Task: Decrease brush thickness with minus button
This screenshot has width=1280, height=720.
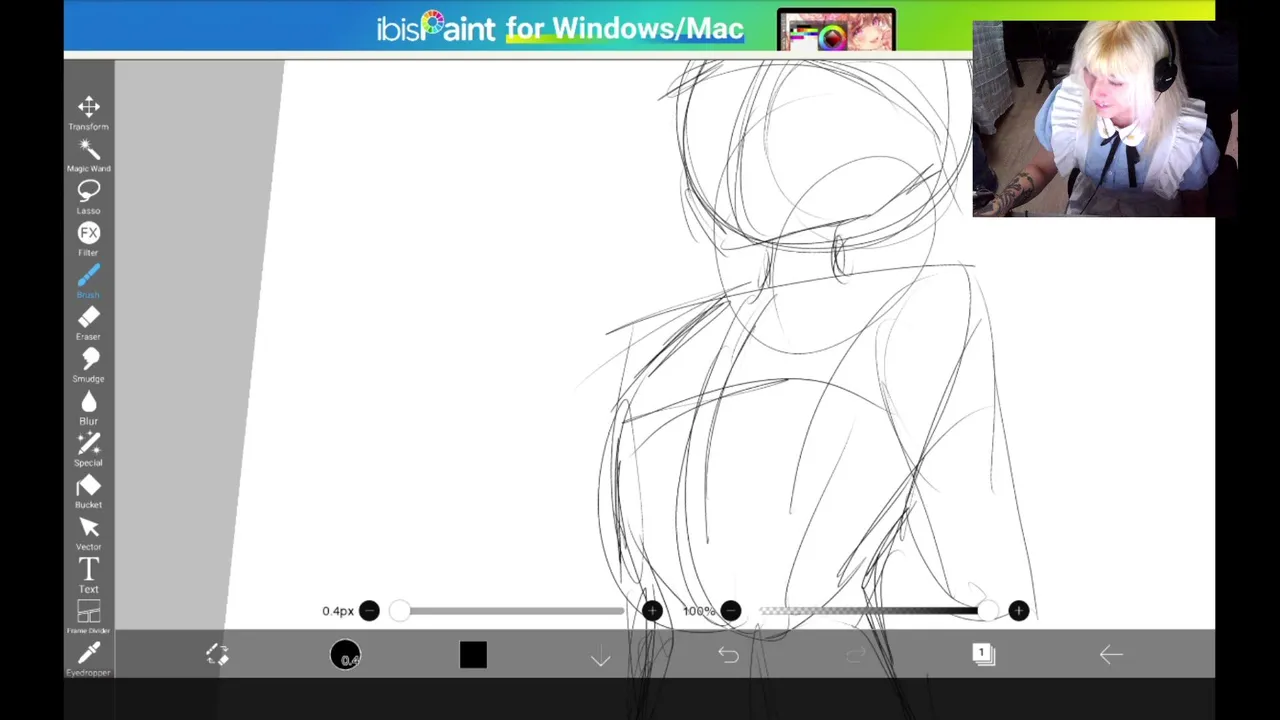Action: coord(369,611)
